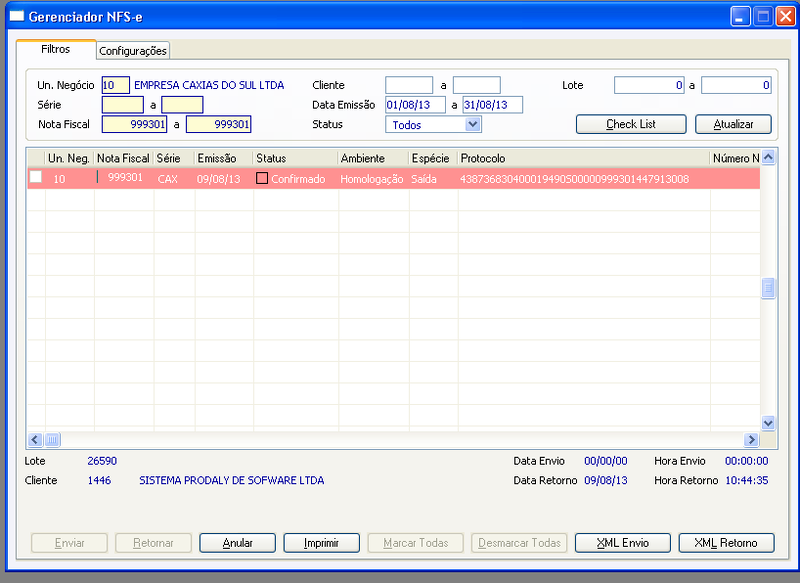Edit the Data Emissão start date 01/08/13

pos(415,105)
